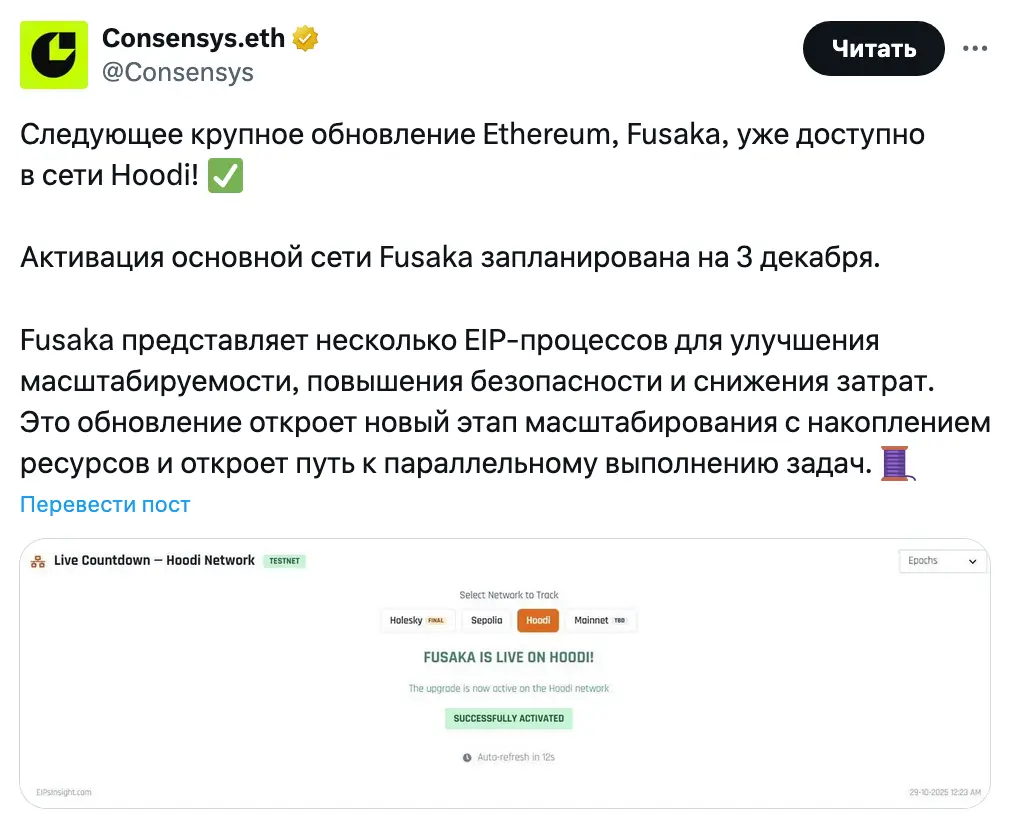The image size is (1009, 829).
Task: Select the Hoodi network tab
Action: tap(538, 620)
